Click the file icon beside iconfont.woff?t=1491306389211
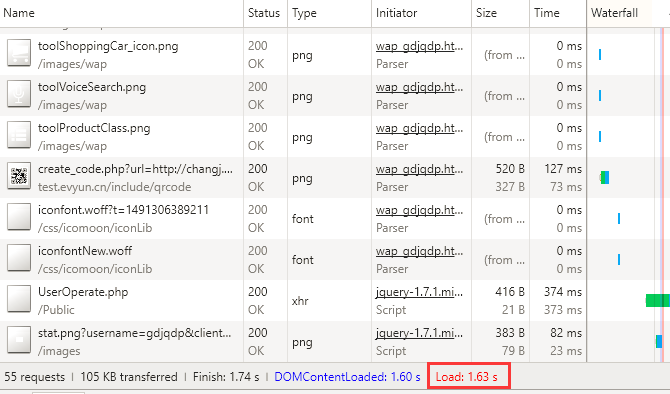The height and width of the screenshot is (394, 670). 19,218
